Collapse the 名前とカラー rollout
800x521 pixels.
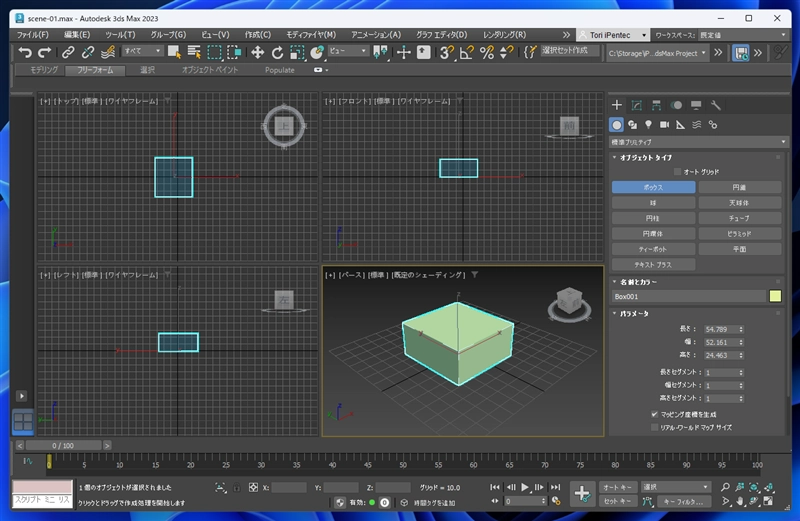pos(638,282)
